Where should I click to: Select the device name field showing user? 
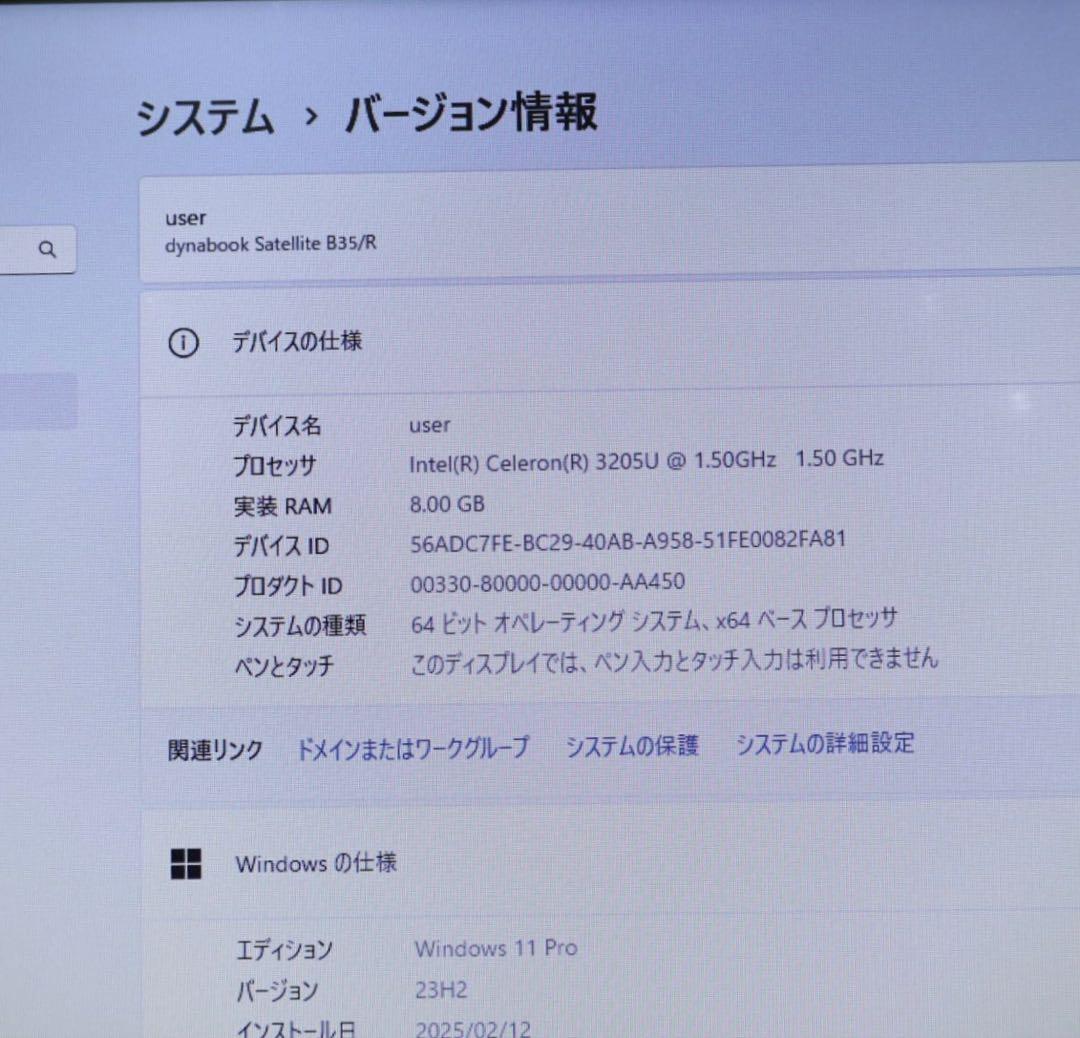pos(429,424)
